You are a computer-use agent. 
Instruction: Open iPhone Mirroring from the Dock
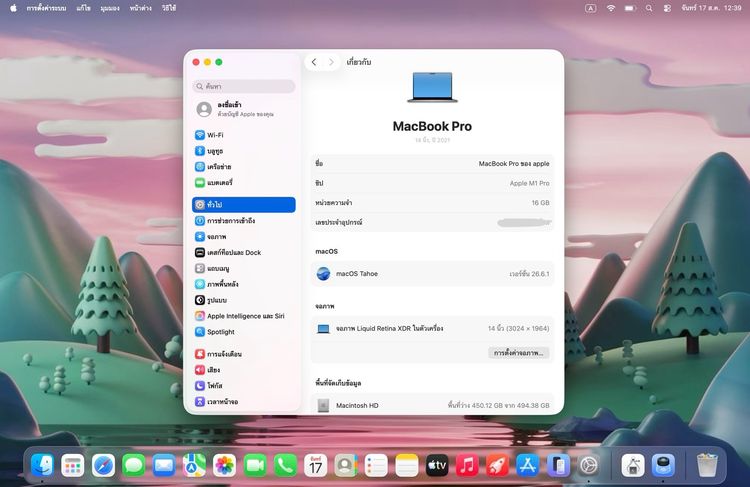pos(558,465)
